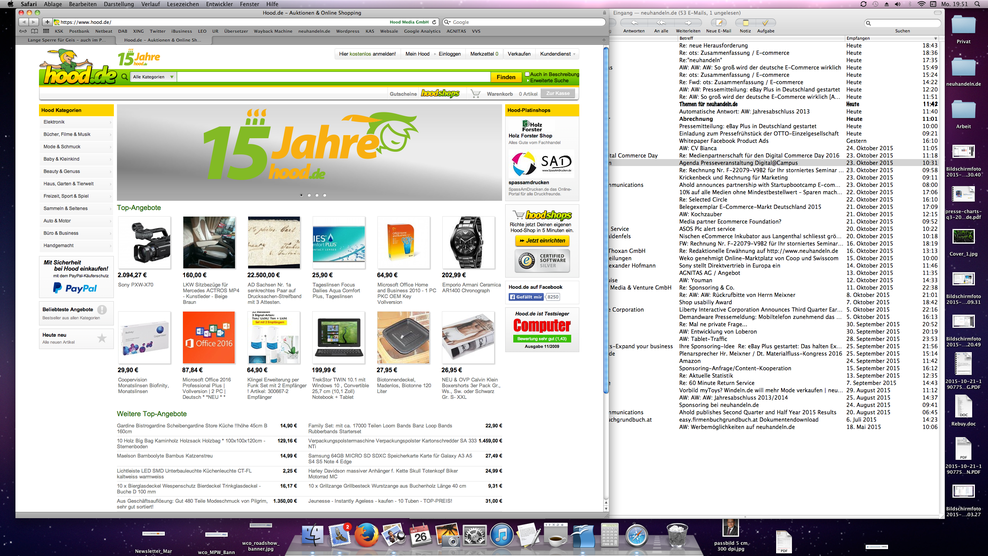
Task: Click the Safari back navigation arrow
Action: [24, 22]
